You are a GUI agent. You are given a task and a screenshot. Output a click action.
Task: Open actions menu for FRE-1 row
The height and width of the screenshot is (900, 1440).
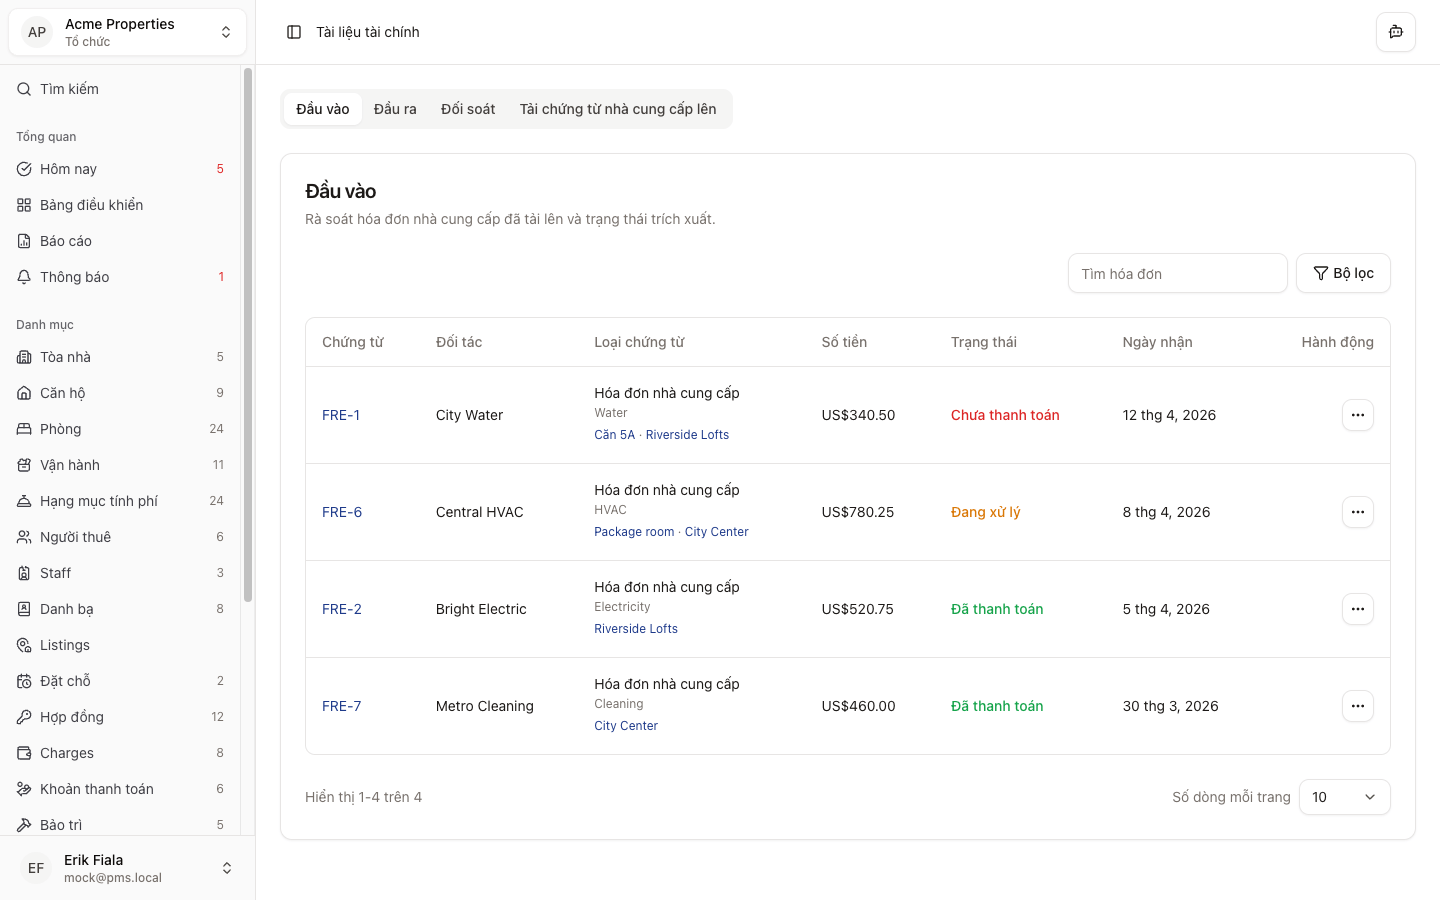click(1357, 415)
